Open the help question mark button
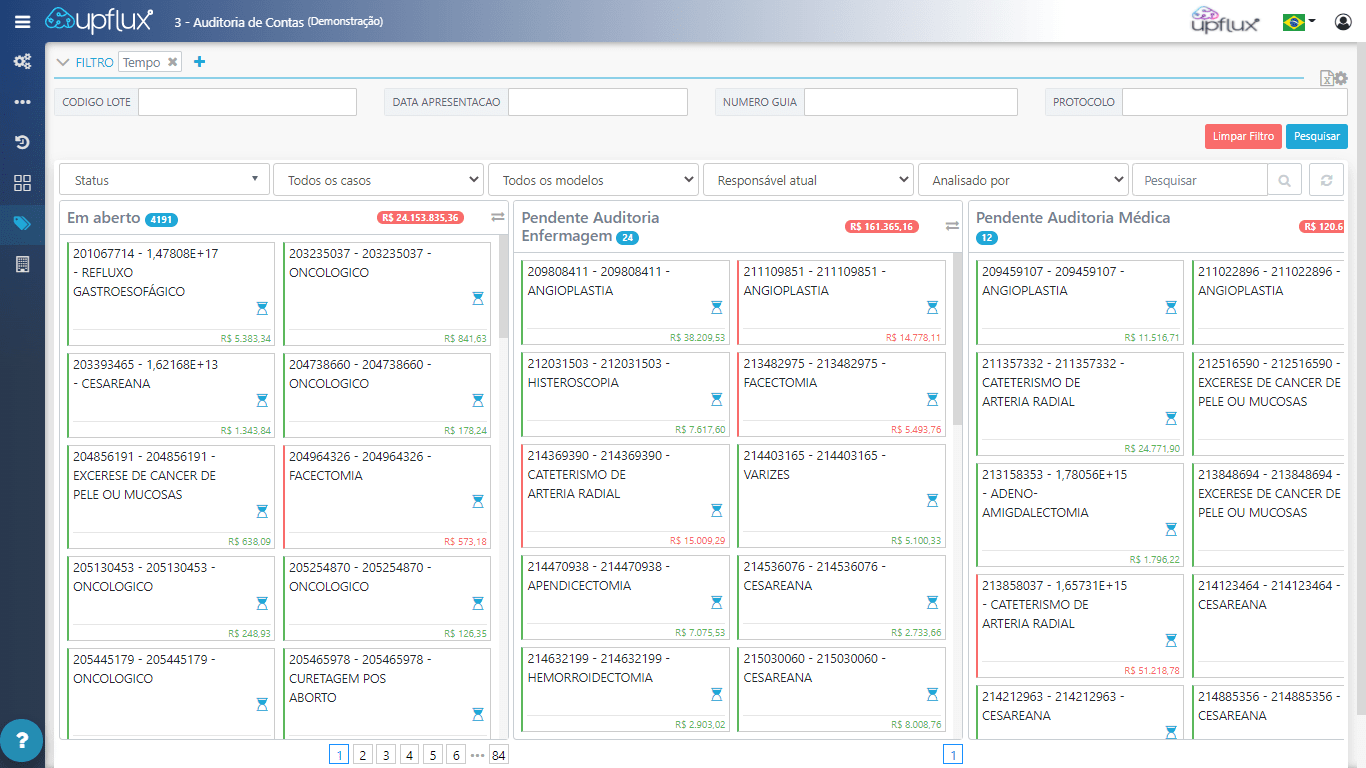1366x768 pixels. point(22,742)
